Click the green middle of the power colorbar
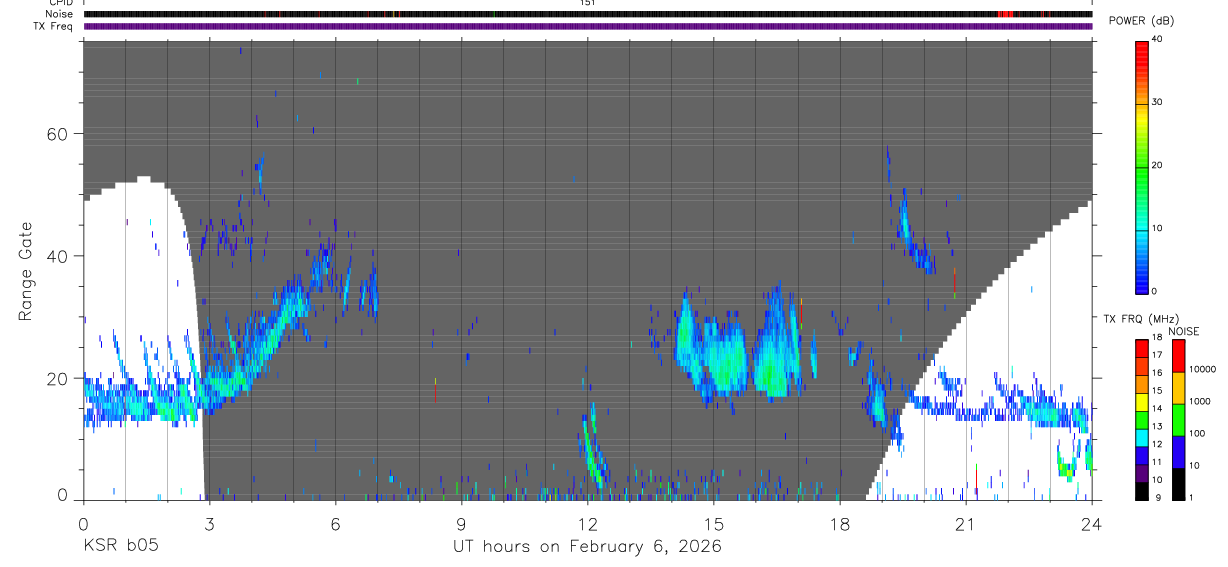This screenshot has width=1228, height=567. [x=1142, y=165]
